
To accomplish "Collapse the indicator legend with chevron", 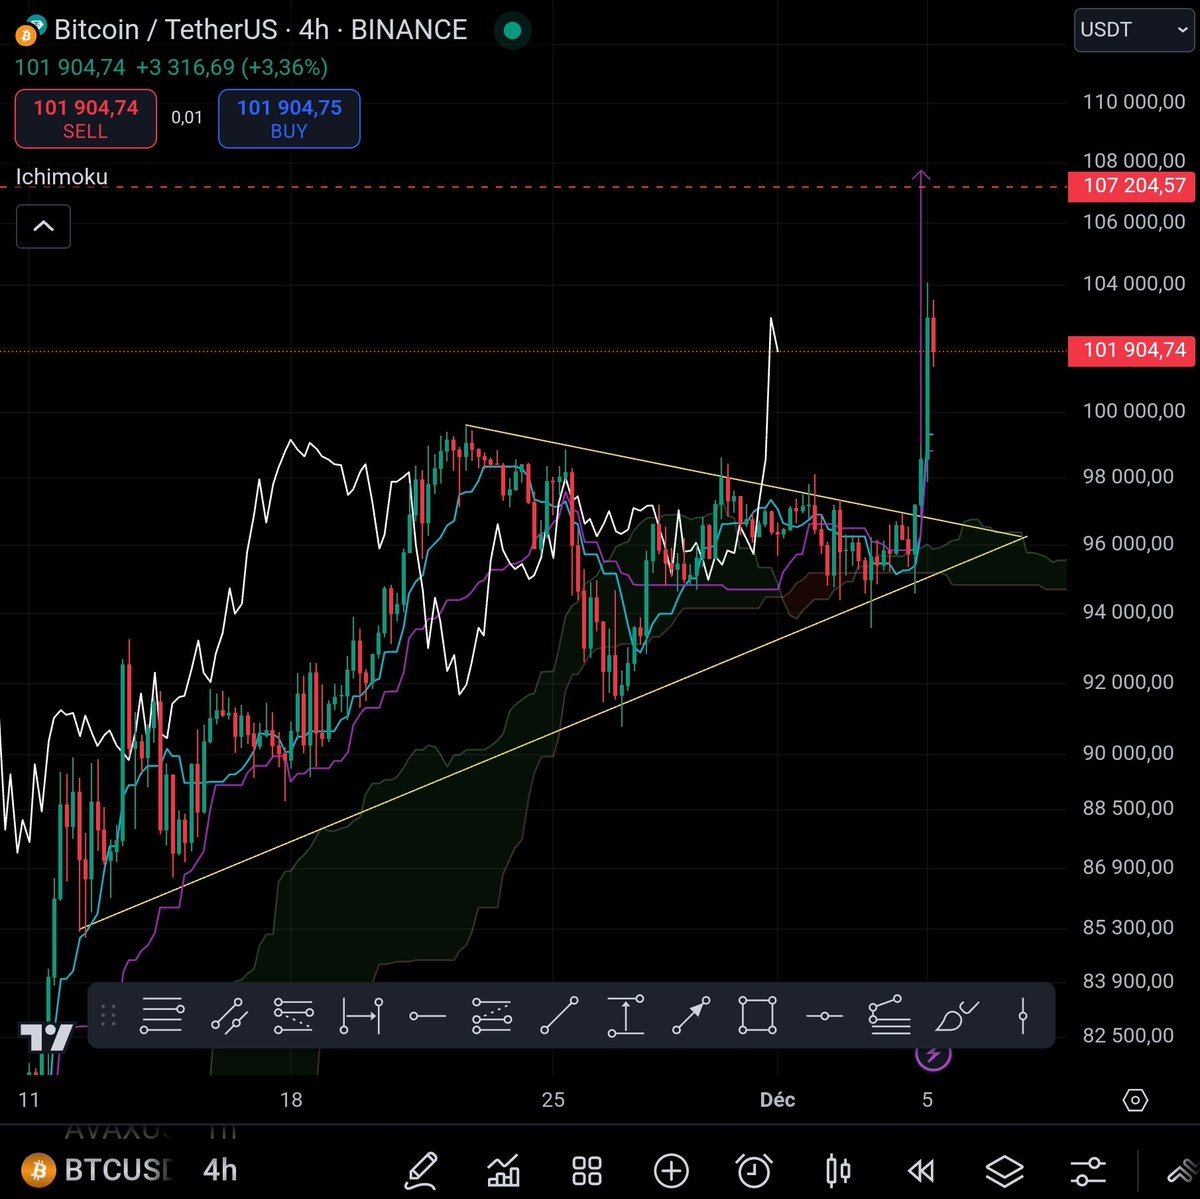I will 44,226.
